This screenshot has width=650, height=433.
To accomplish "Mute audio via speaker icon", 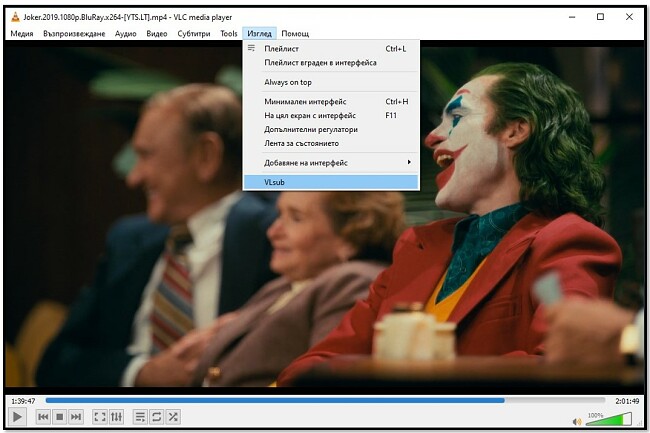I will 577,422.
